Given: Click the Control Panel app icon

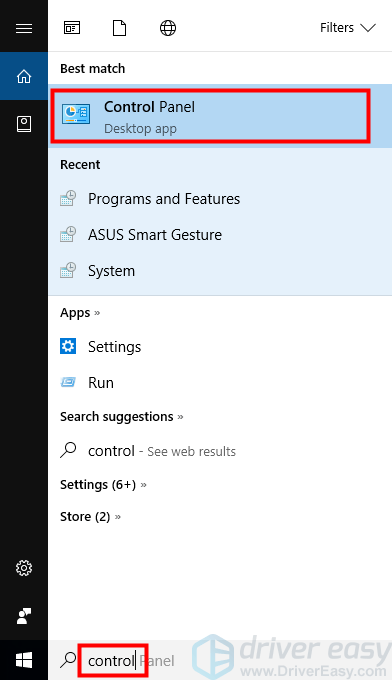Looking at the screenshot, I should (x=76, y=114).
